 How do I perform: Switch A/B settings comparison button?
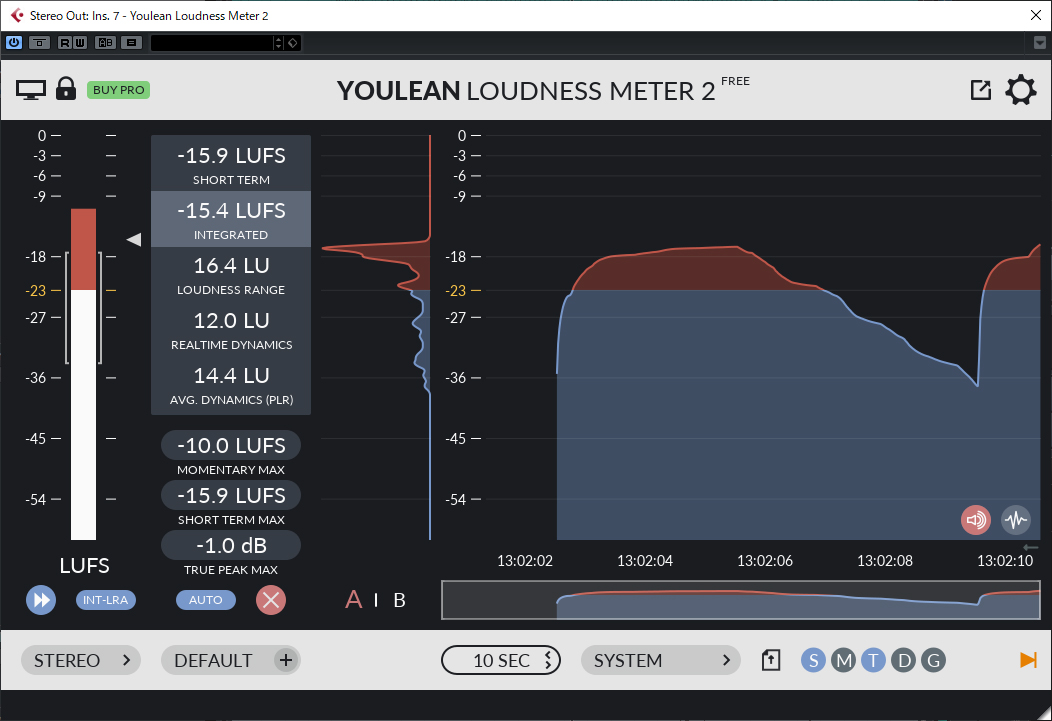pyautogui.click(x=105, y=43)
